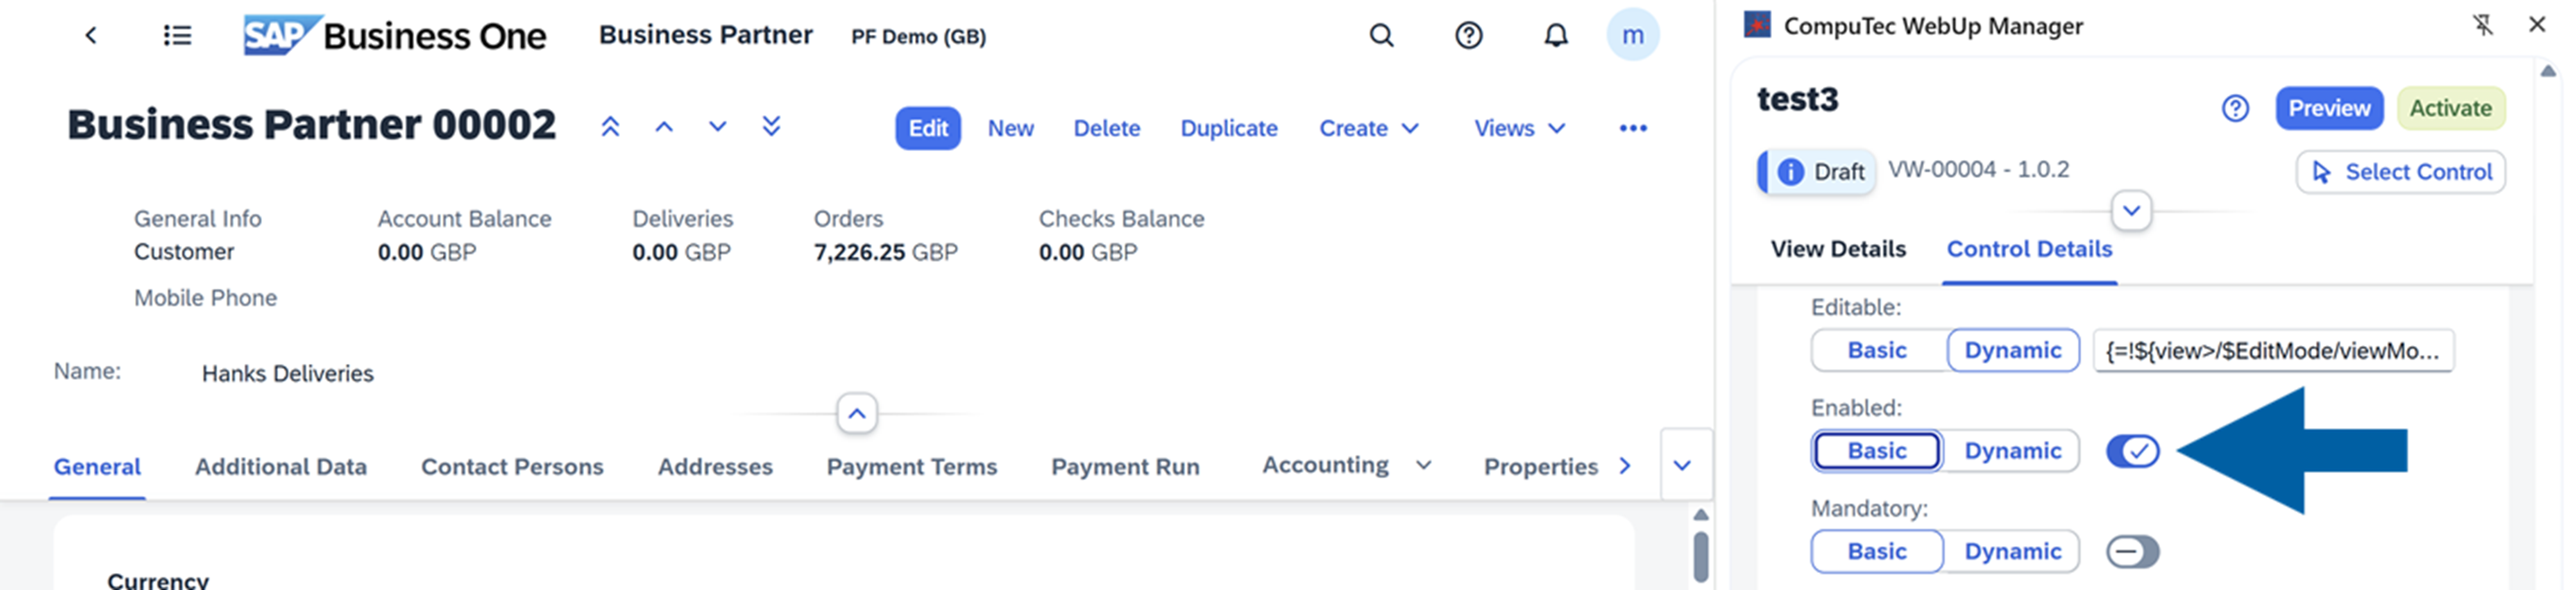Click the Preview button
This screenshot has width=2576, height=590.
tap(2328, 108)
